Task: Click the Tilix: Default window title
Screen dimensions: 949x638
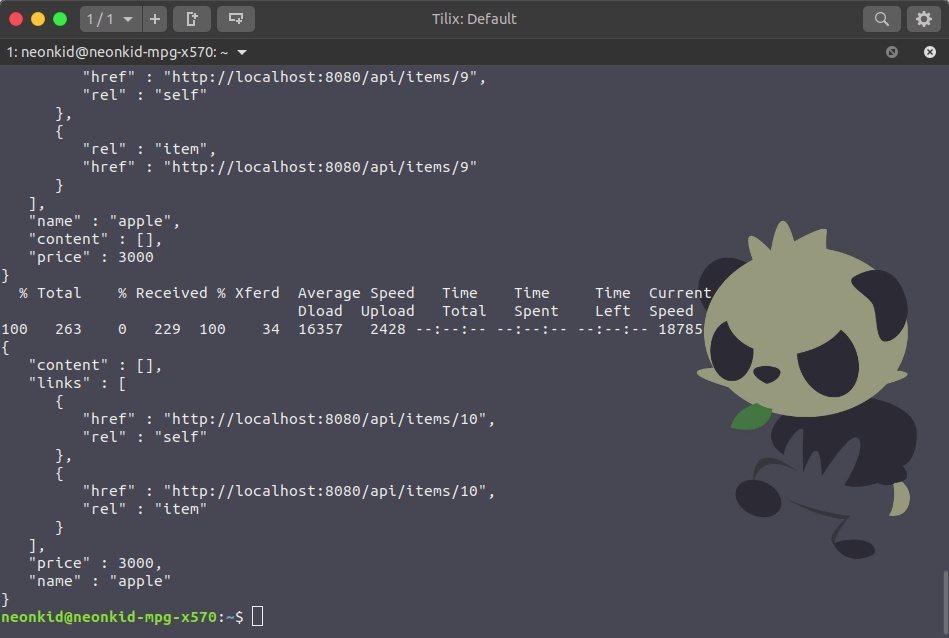Action: click(474, 19)
